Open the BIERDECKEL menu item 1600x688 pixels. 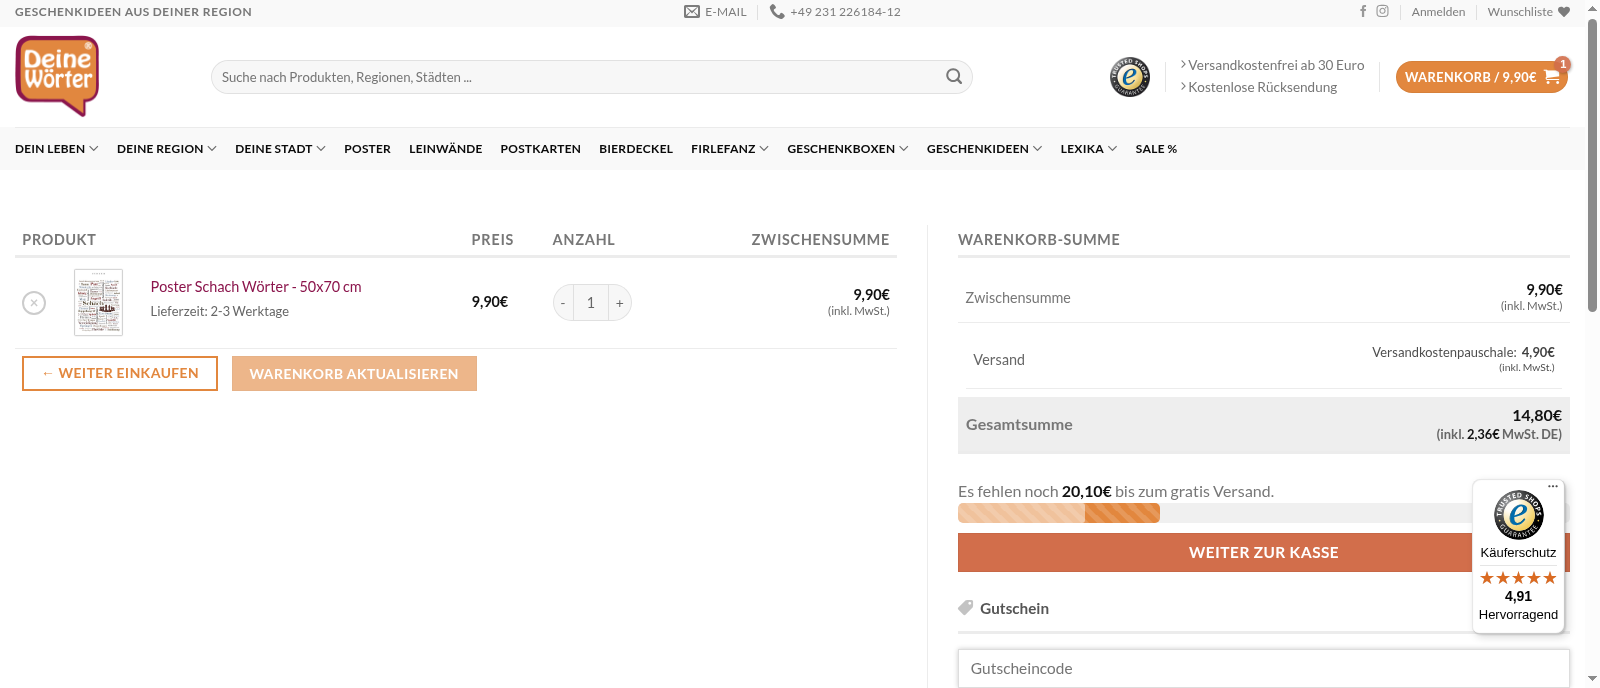pos(636,149)
